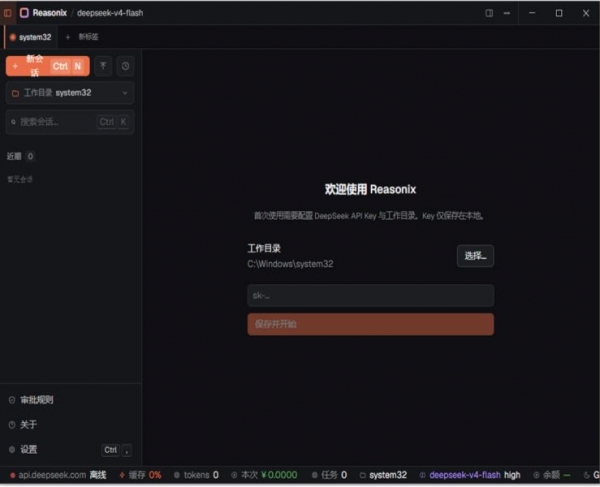The image size is (600, 487).
Task: Open the history clock icon in sidebar
Action: [126, 66]
